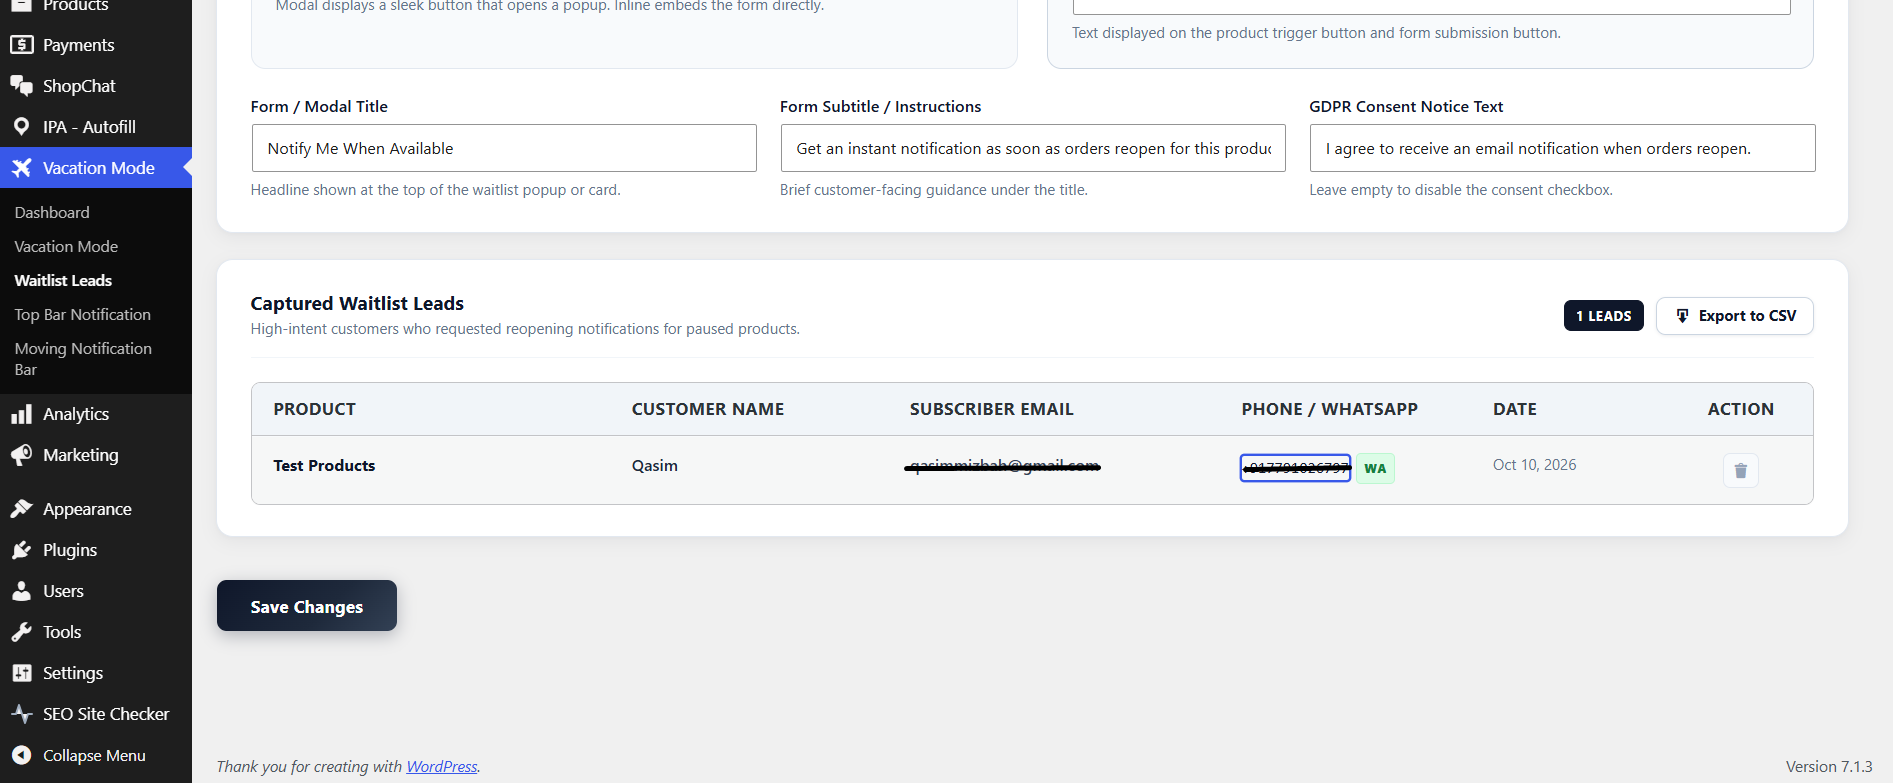Screen dimensions: 1893x783
Task: Click the SUBSCRIBER EMAIL column header
Action: click(x=992, y=409)
